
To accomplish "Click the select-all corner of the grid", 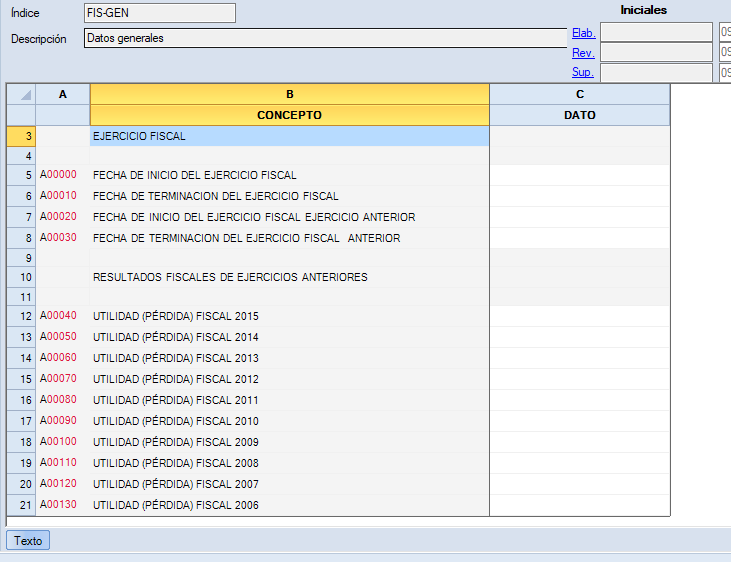I will coord(21,94).
